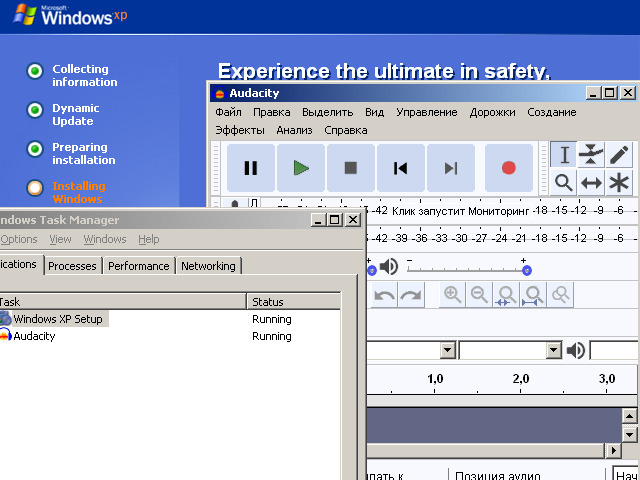This screenshot has height=480, width=640.
Task: Click Running status of Audacity task
Action: click(x=271, y=336)
